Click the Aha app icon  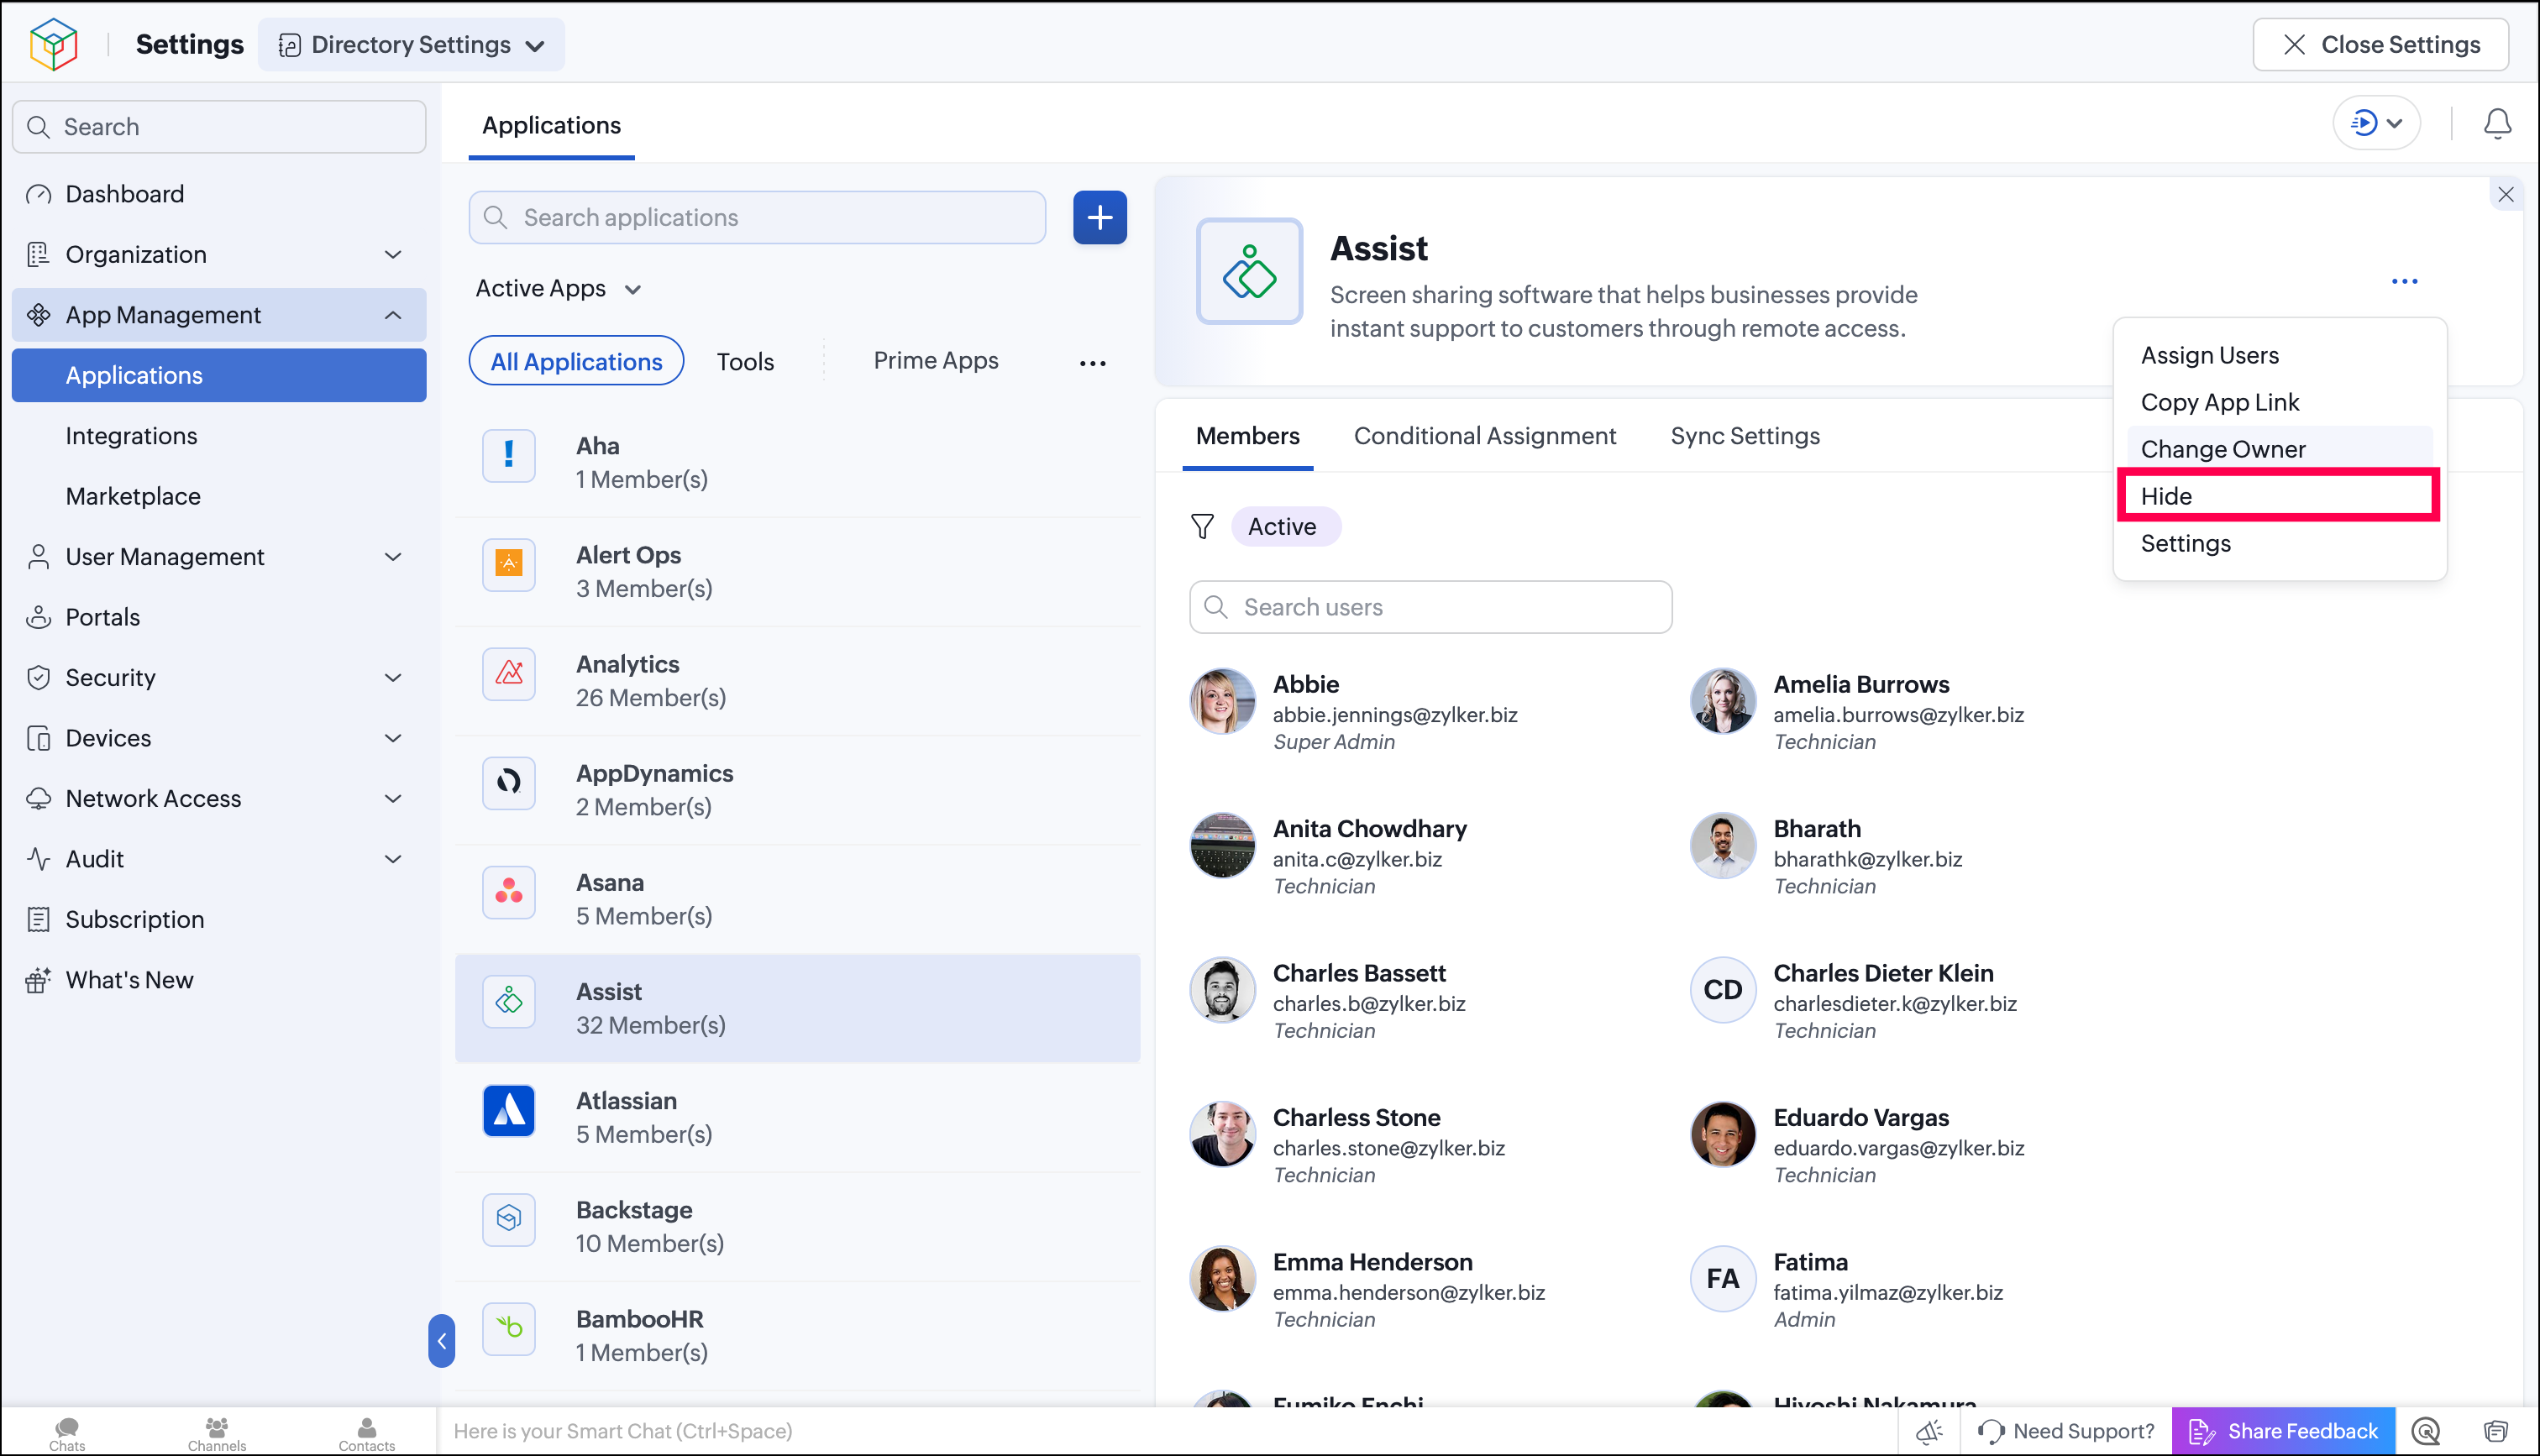point(509,455)
